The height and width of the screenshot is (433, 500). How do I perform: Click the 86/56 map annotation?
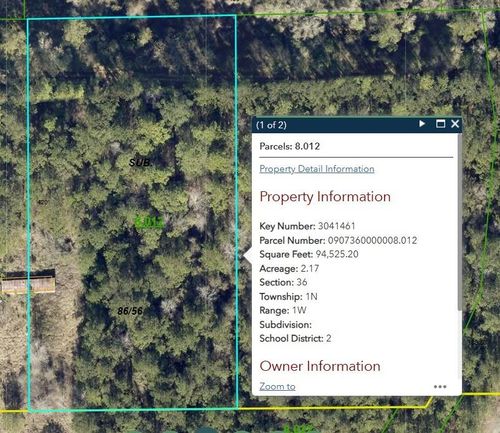pos(130,311)
